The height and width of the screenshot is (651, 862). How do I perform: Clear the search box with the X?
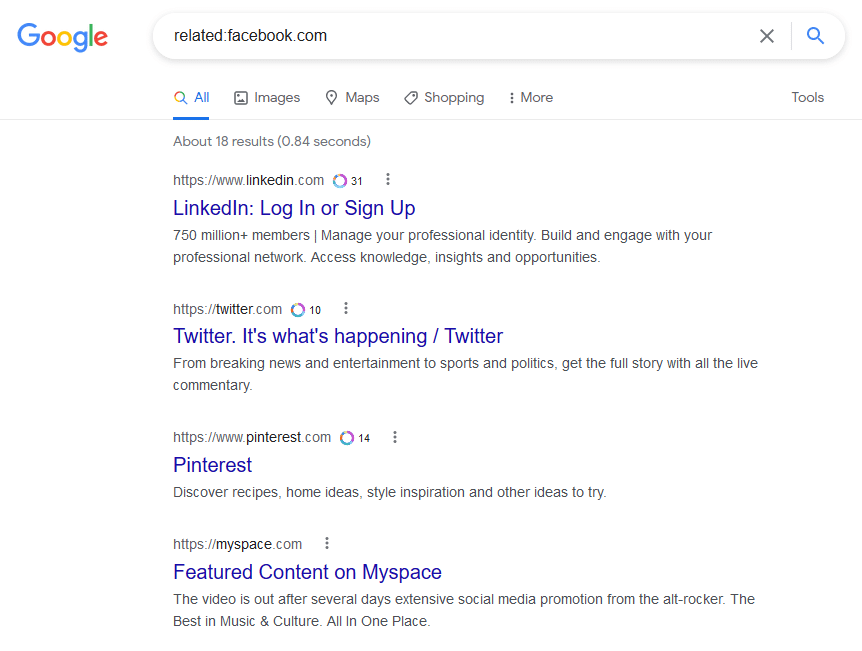tap(767, 36)
